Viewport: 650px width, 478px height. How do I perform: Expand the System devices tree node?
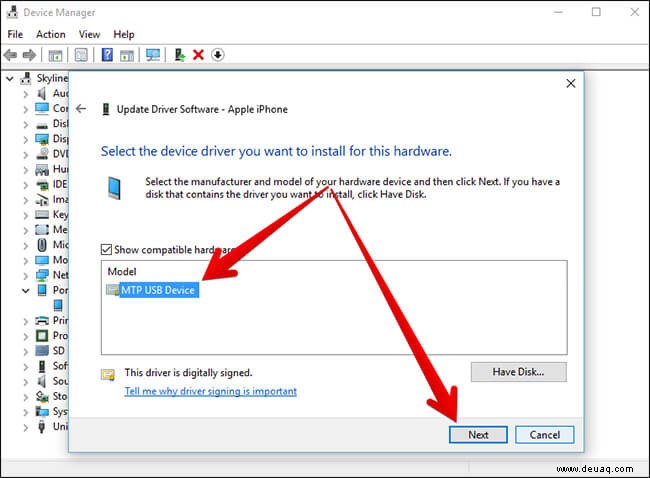coord(26,412)
